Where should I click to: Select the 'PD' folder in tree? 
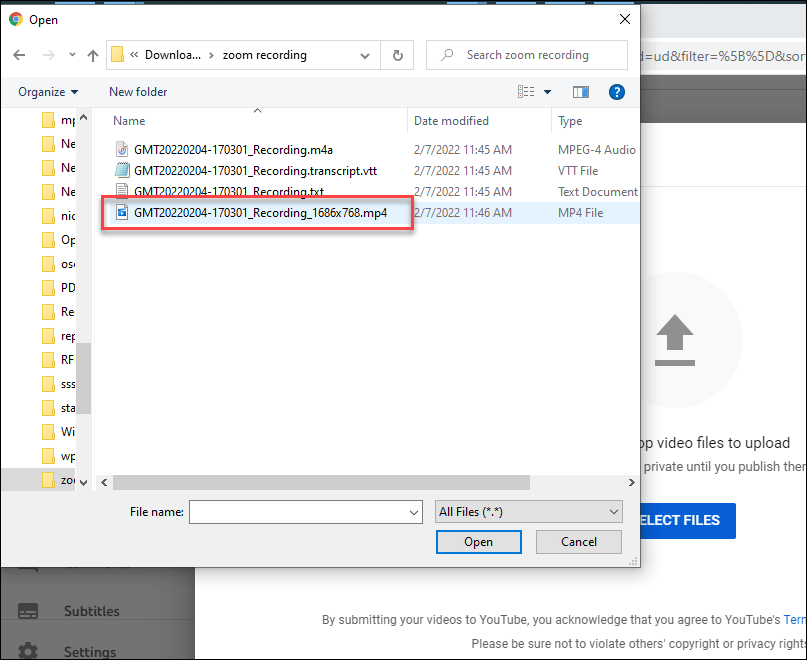pos(58,288)
